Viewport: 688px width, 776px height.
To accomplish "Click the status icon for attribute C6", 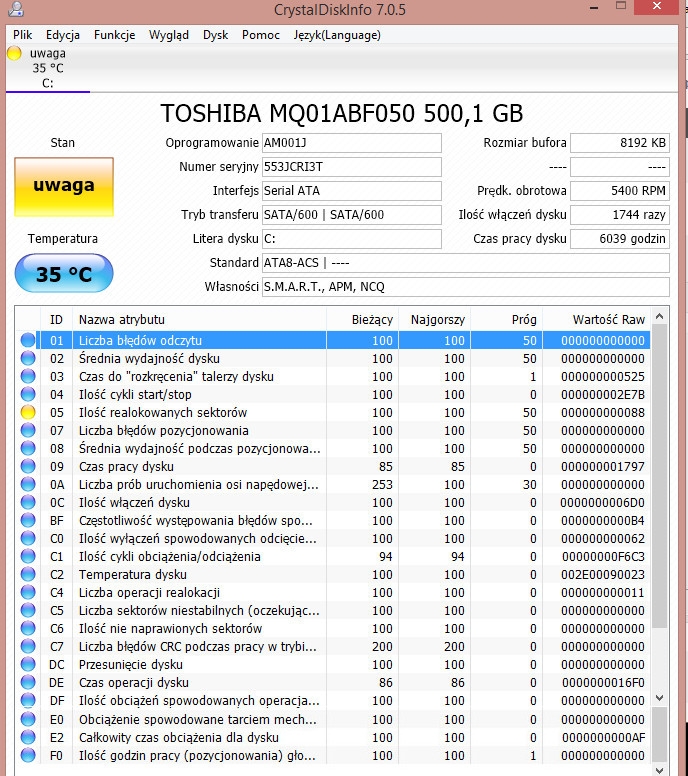I will 28,628.
